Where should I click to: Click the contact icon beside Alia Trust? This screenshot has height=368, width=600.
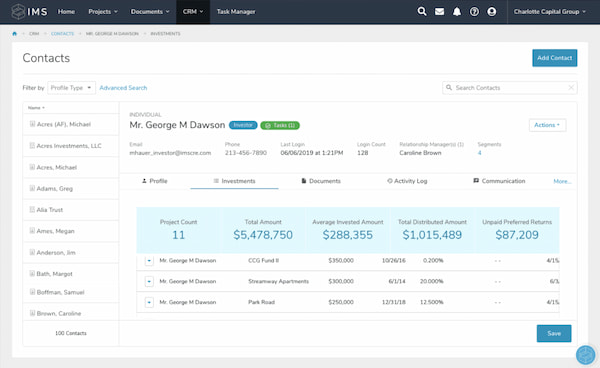tap(32, 209)
